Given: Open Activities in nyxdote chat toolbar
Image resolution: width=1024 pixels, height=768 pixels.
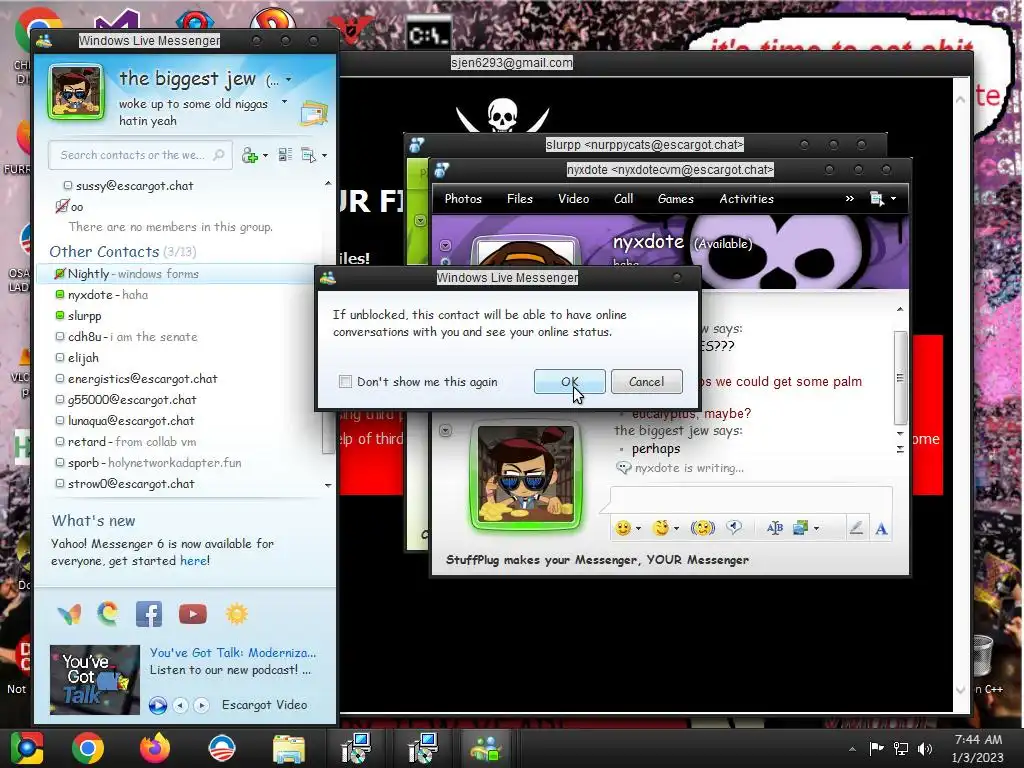Looking at the screenshot, I should pos(746,199).
